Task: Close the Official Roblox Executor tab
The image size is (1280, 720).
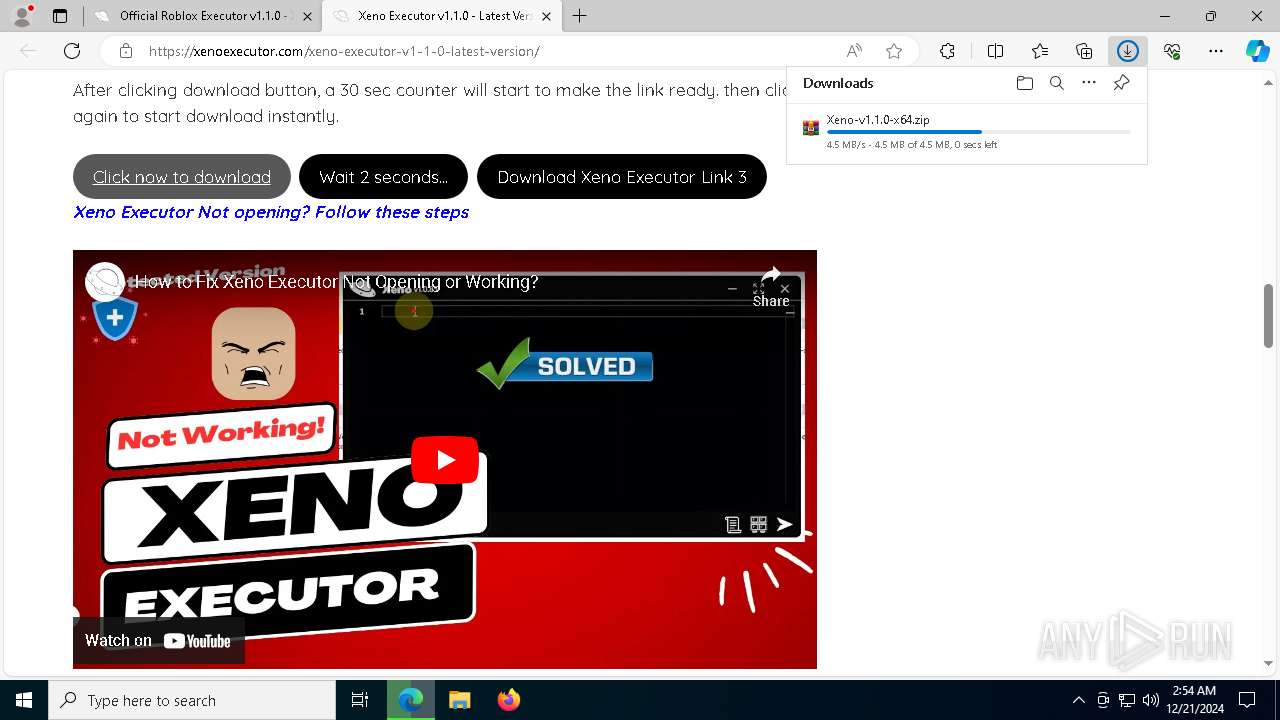Action: pyautogui.click(x=307, y=16)
